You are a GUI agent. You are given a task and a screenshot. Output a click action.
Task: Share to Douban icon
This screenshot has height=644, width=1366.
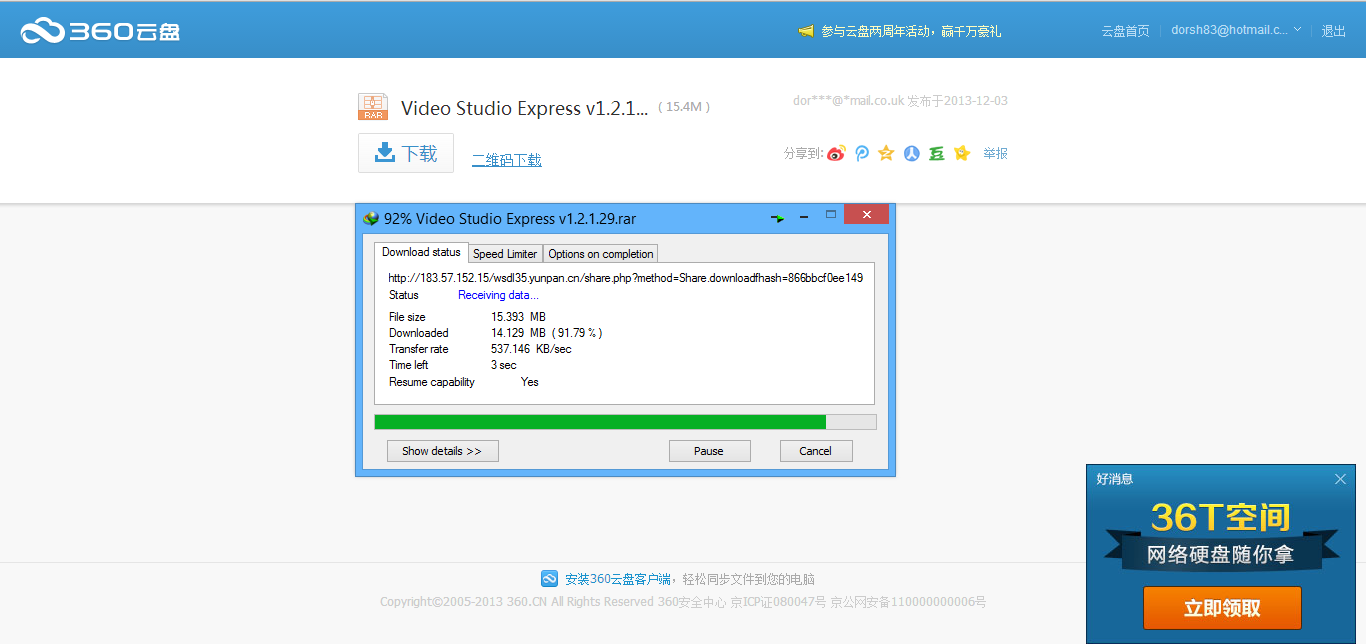pos(936,153)
